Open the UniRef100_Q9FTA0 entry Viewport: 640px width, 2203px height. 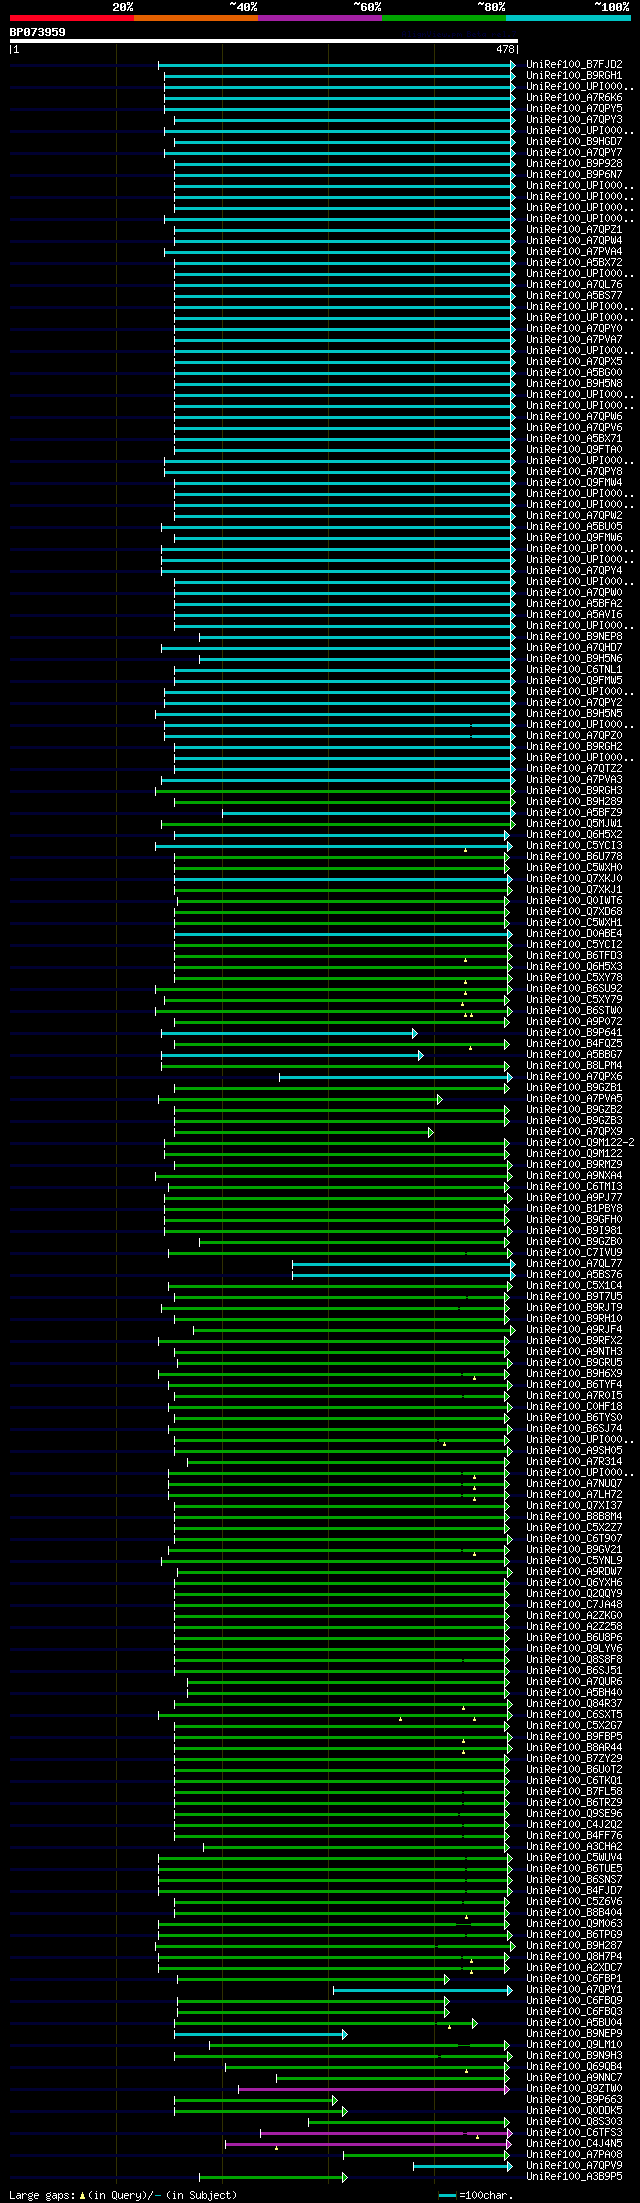click(x=574, y=450)
